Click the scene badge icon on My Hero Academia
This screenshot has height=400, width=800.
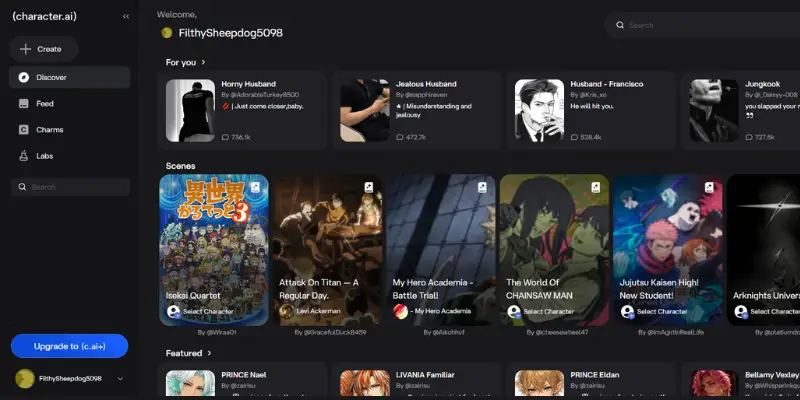coord(482,188)
